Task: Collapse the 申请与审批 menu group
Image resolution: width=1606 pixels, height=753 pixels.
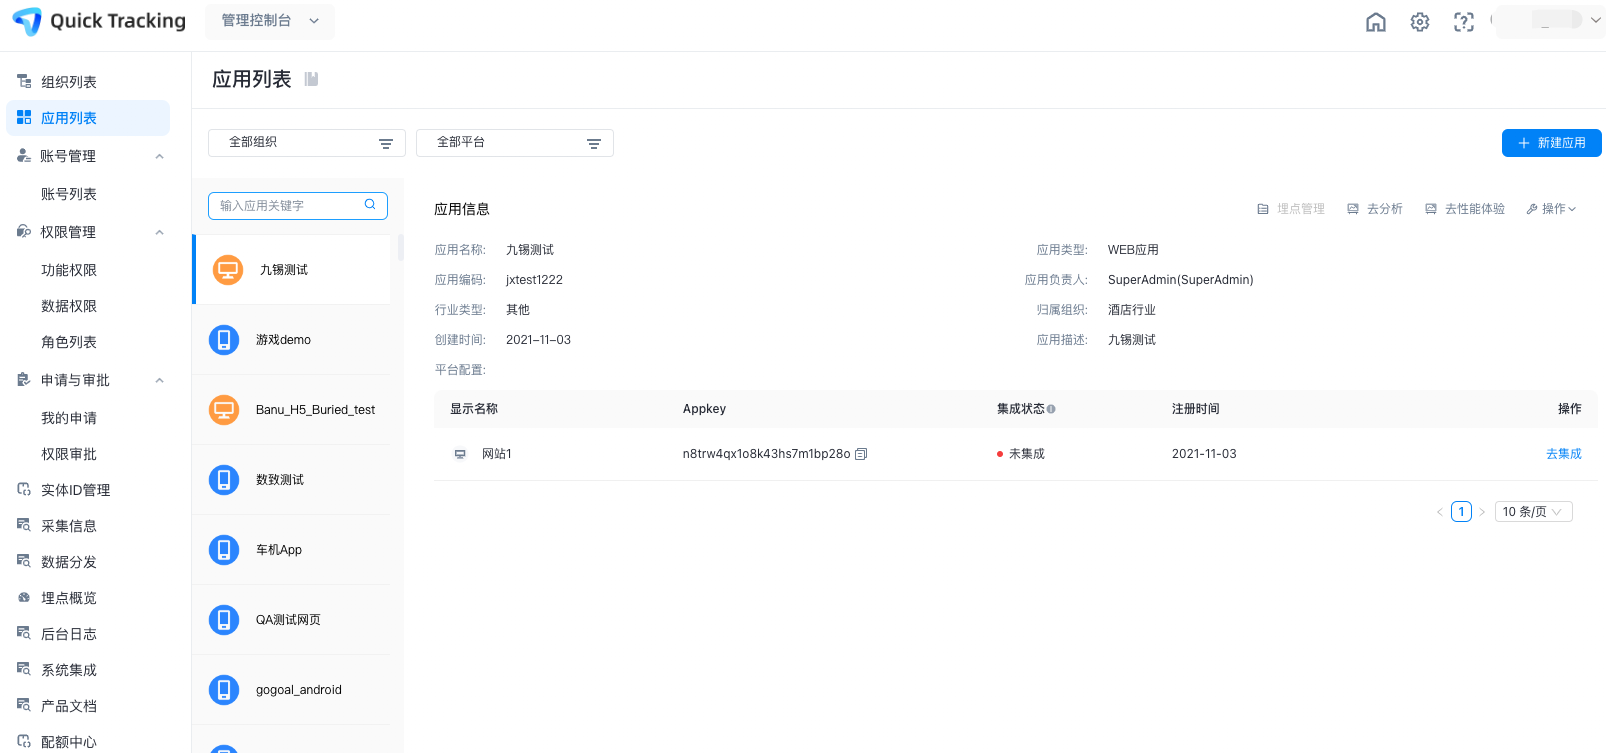Action: tap(159, 380)
